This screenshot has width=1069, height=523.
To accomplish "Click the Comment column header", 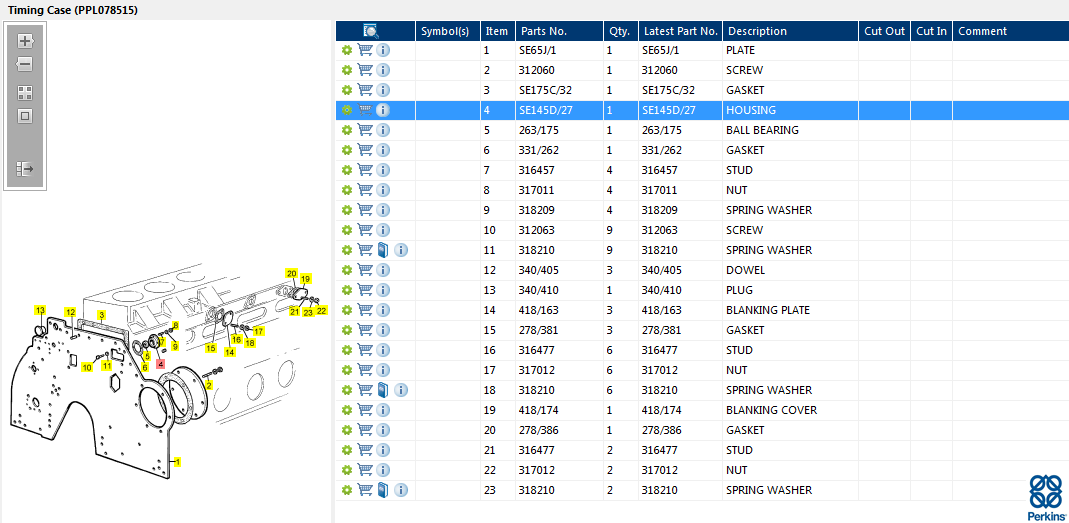I will [x=1010, y=31].
